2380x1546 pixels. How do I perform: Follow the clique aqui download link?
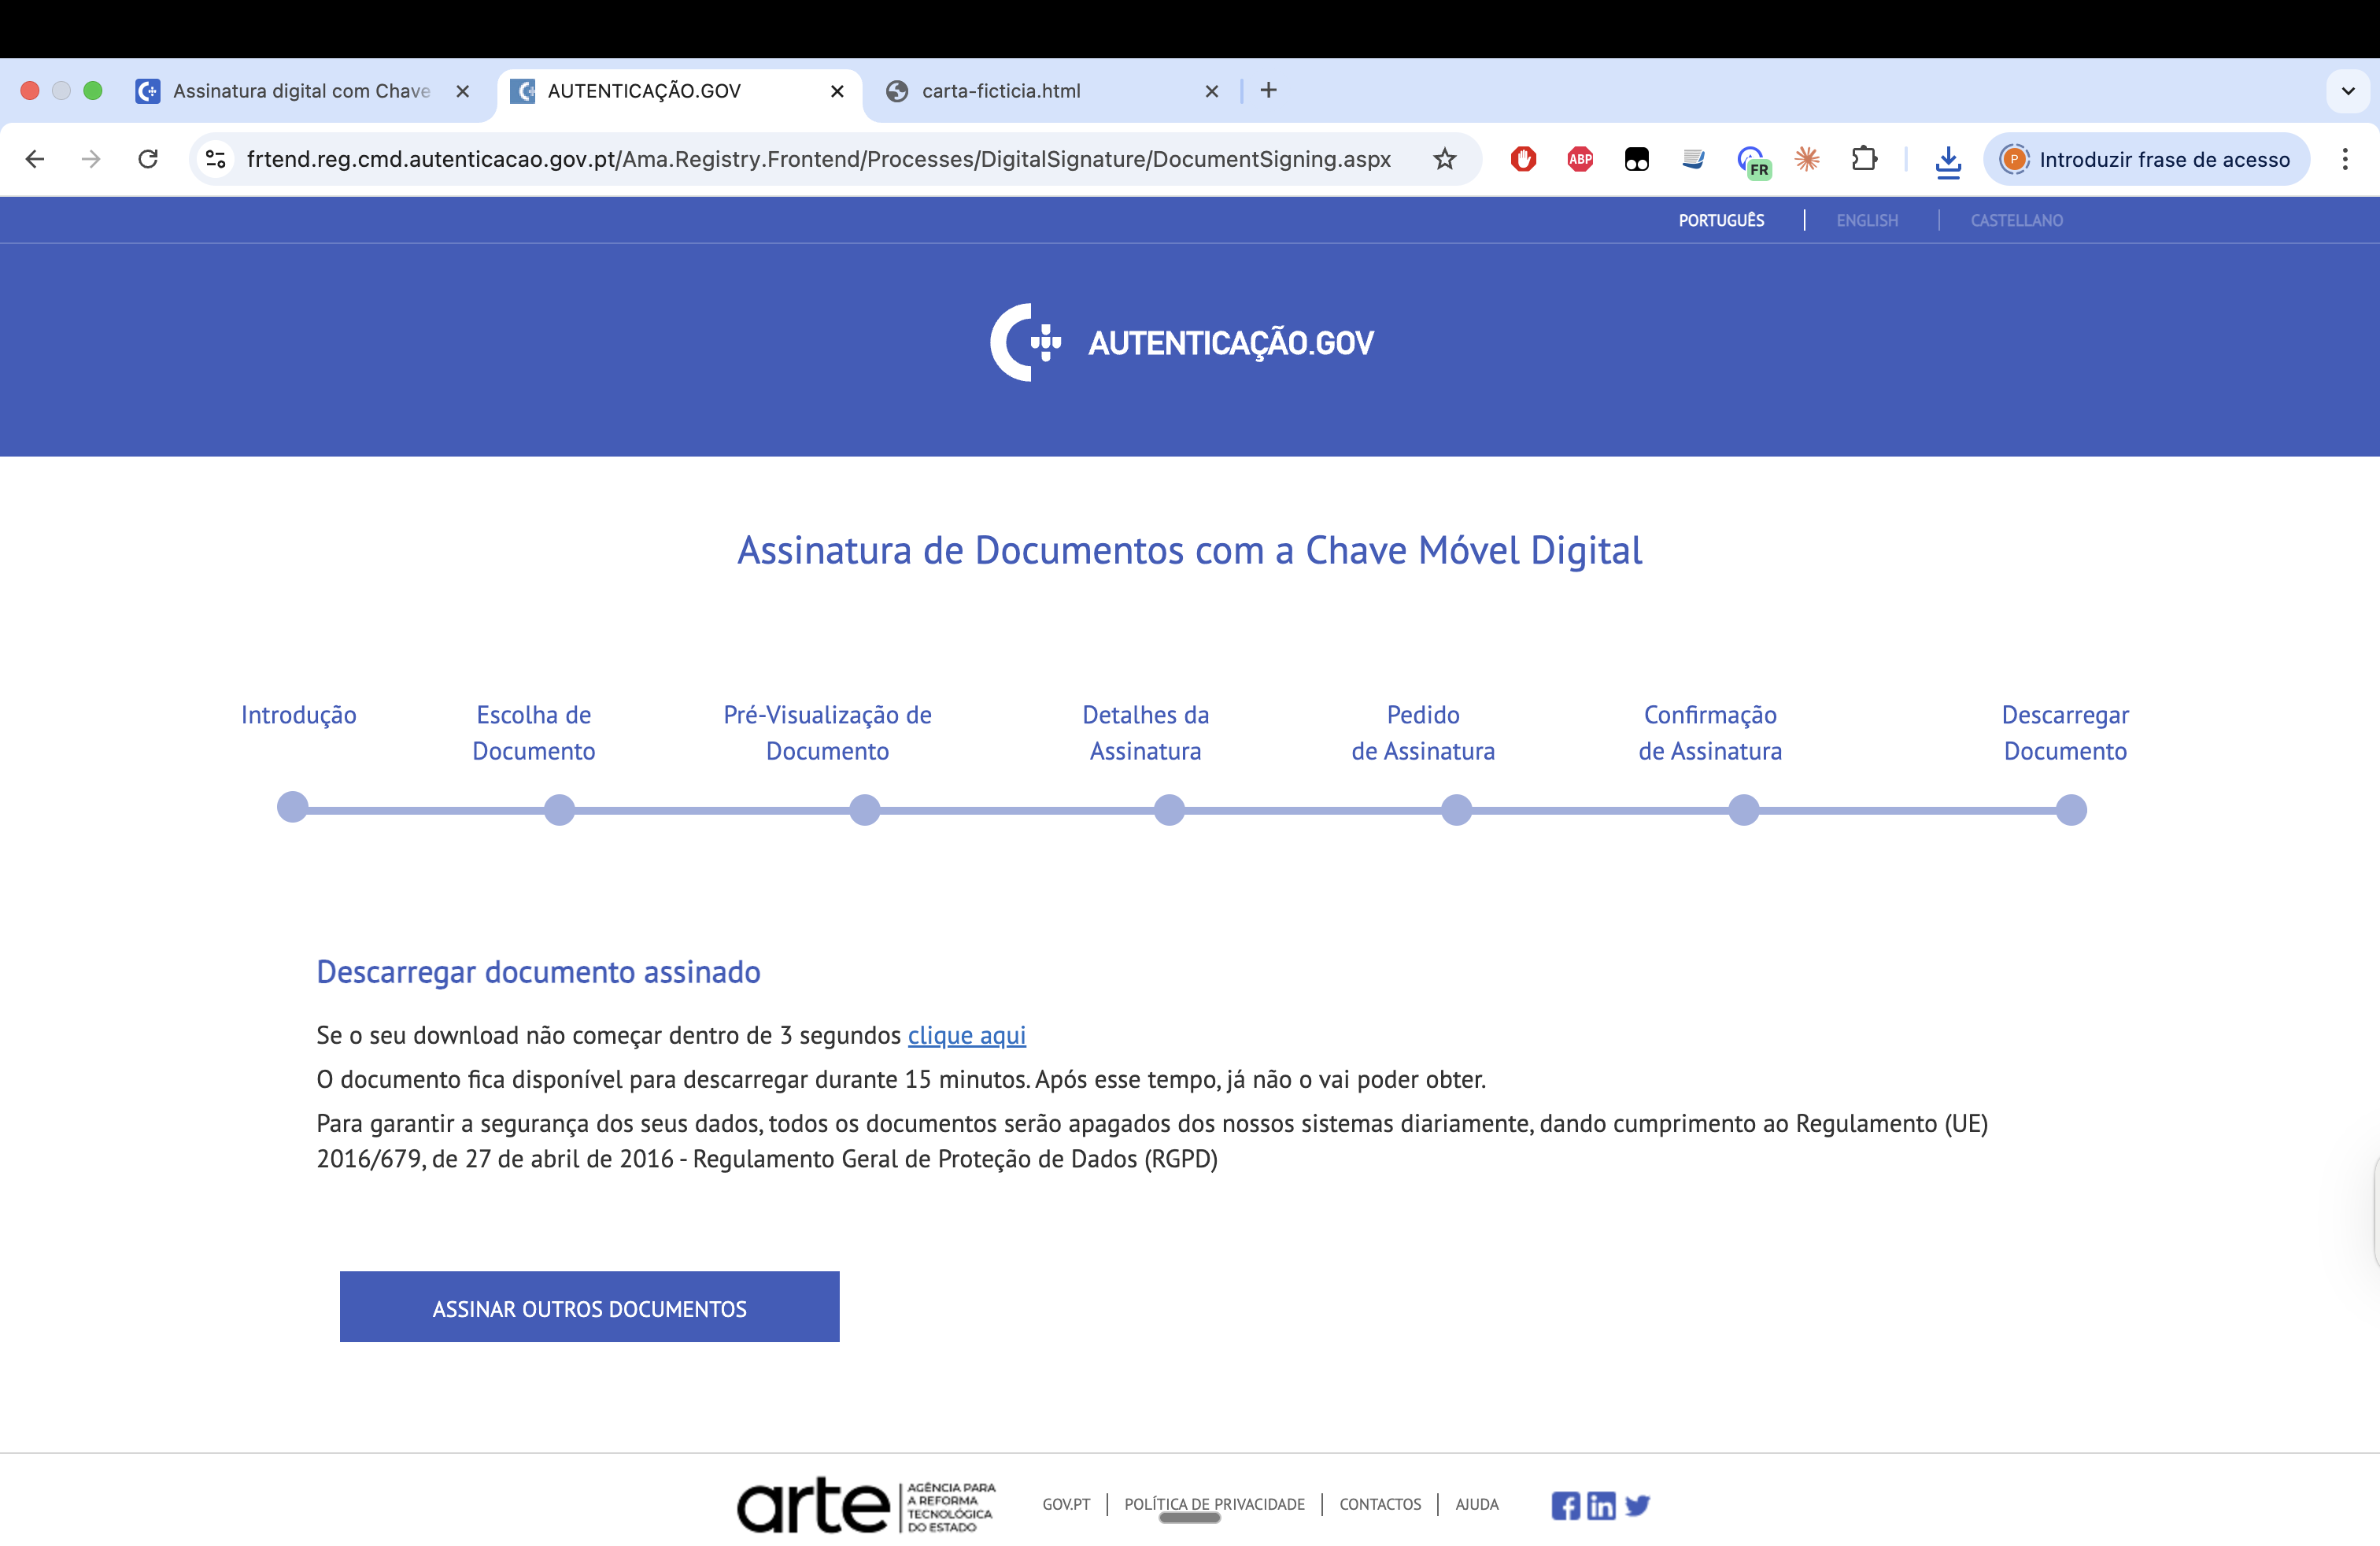tap(966, 1035)
